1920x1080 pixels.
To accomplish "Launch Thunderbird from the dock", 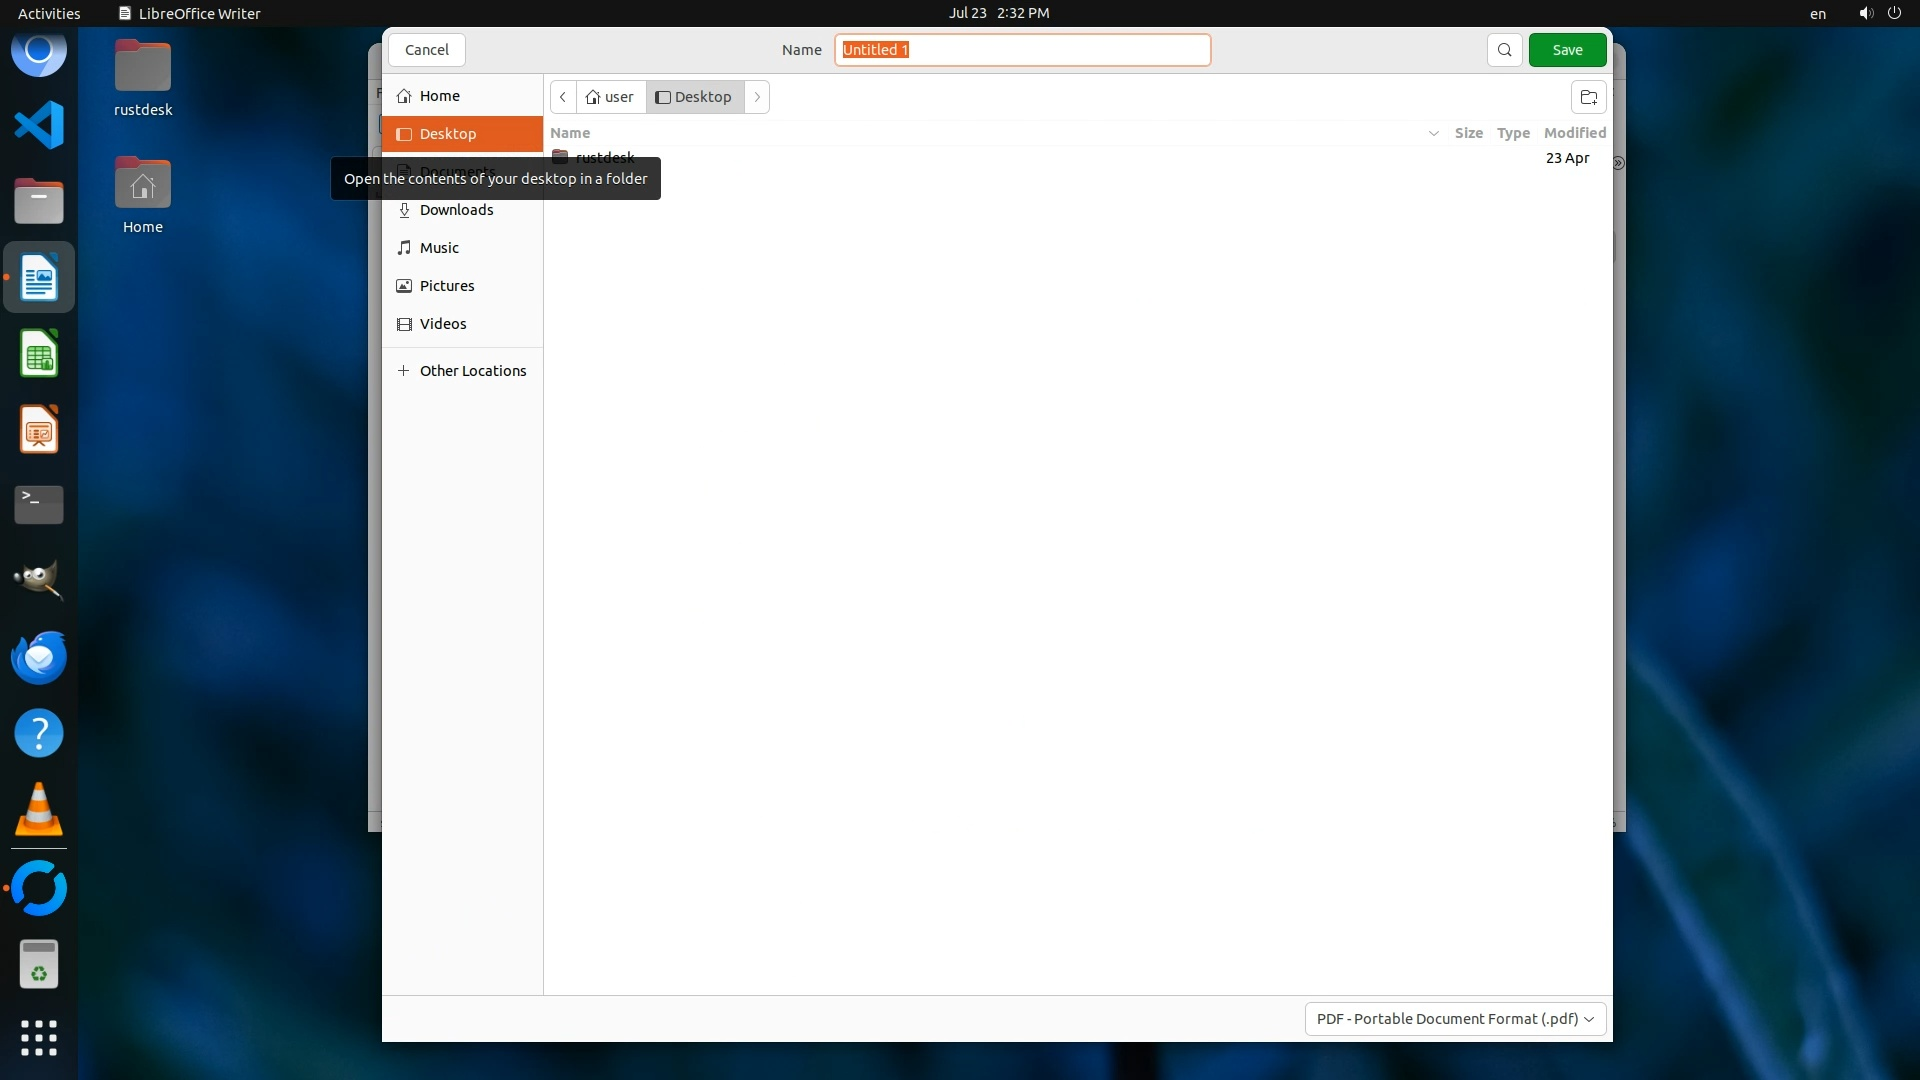I will coord(39,658).
